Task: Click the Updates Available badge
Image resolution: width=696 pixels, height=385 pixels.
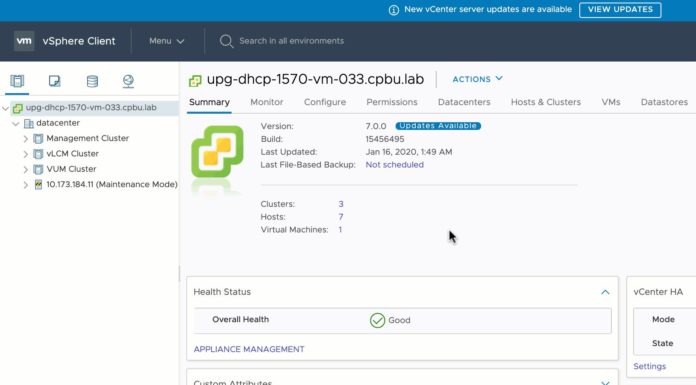Action: coord(438,126)
